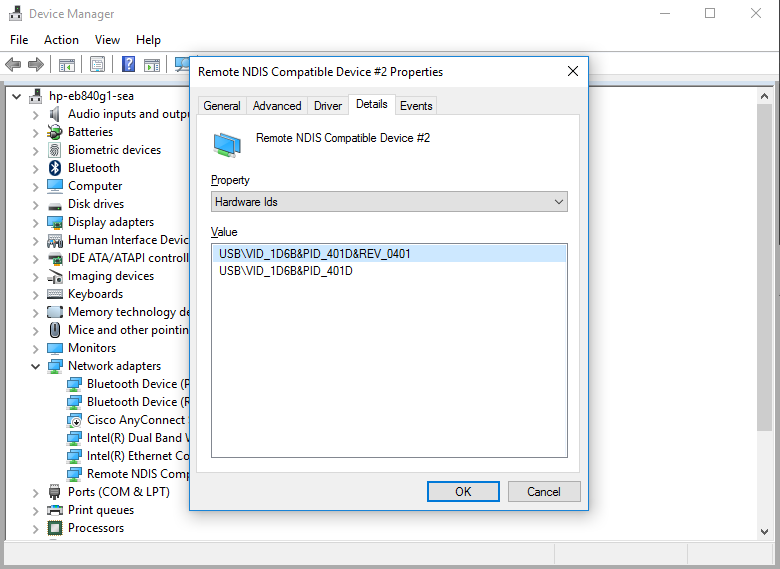Expand the Batteries node arrow
The height and width of the screenshot is (569, 780).
pyautogui.click(x=35, y=133)
